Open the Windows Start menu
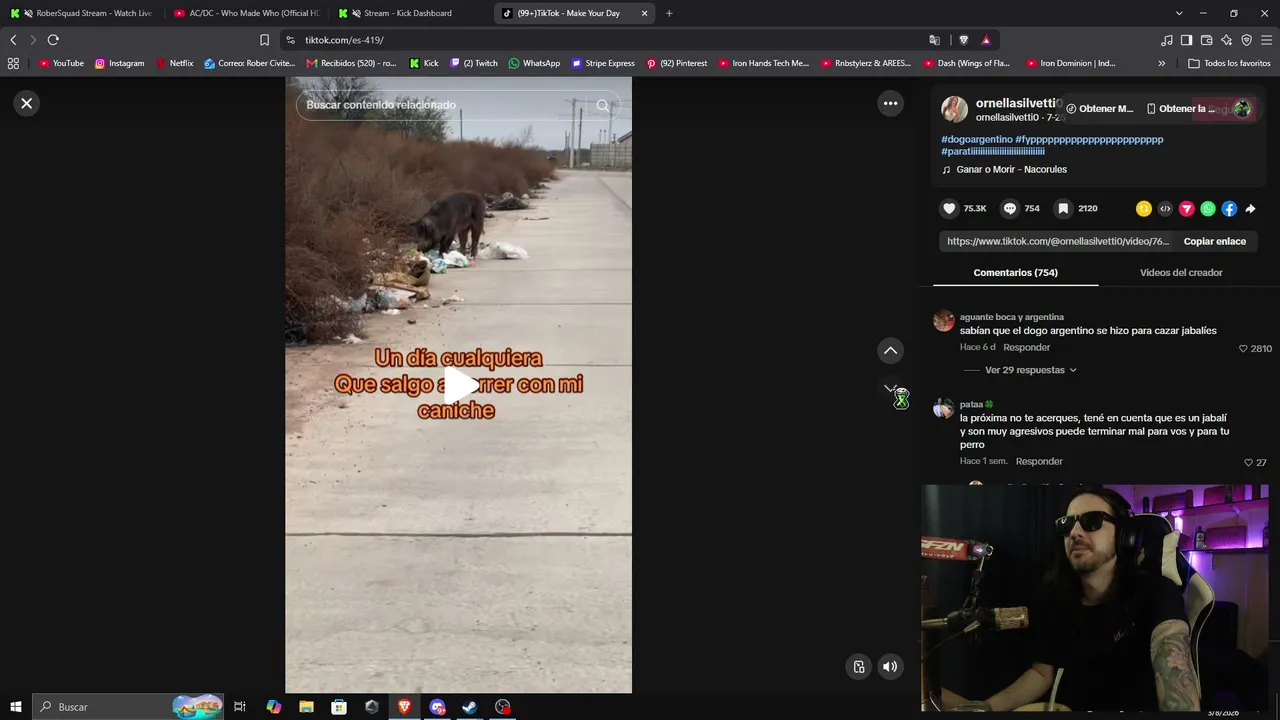1280x720 pixels. click(15, 707)
